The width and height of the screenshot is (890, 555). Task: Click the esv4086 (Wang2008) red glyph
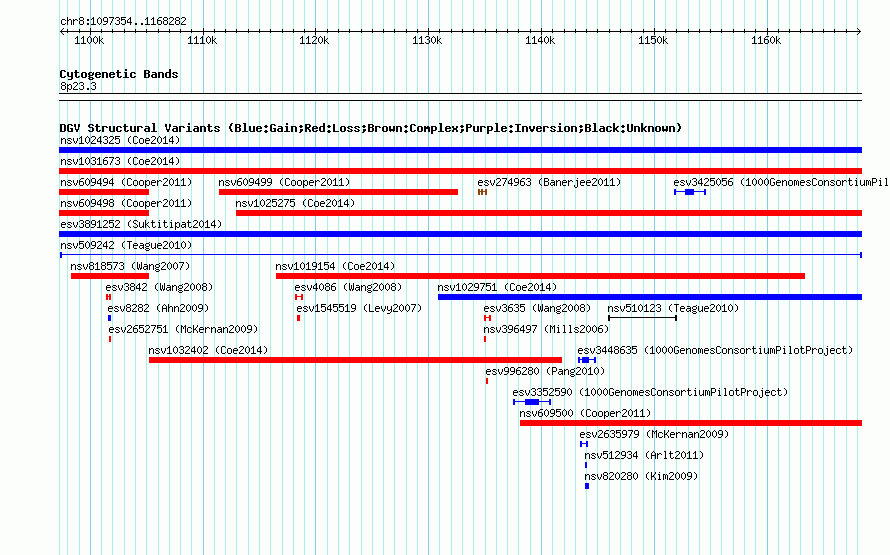[x=299, y=297]
